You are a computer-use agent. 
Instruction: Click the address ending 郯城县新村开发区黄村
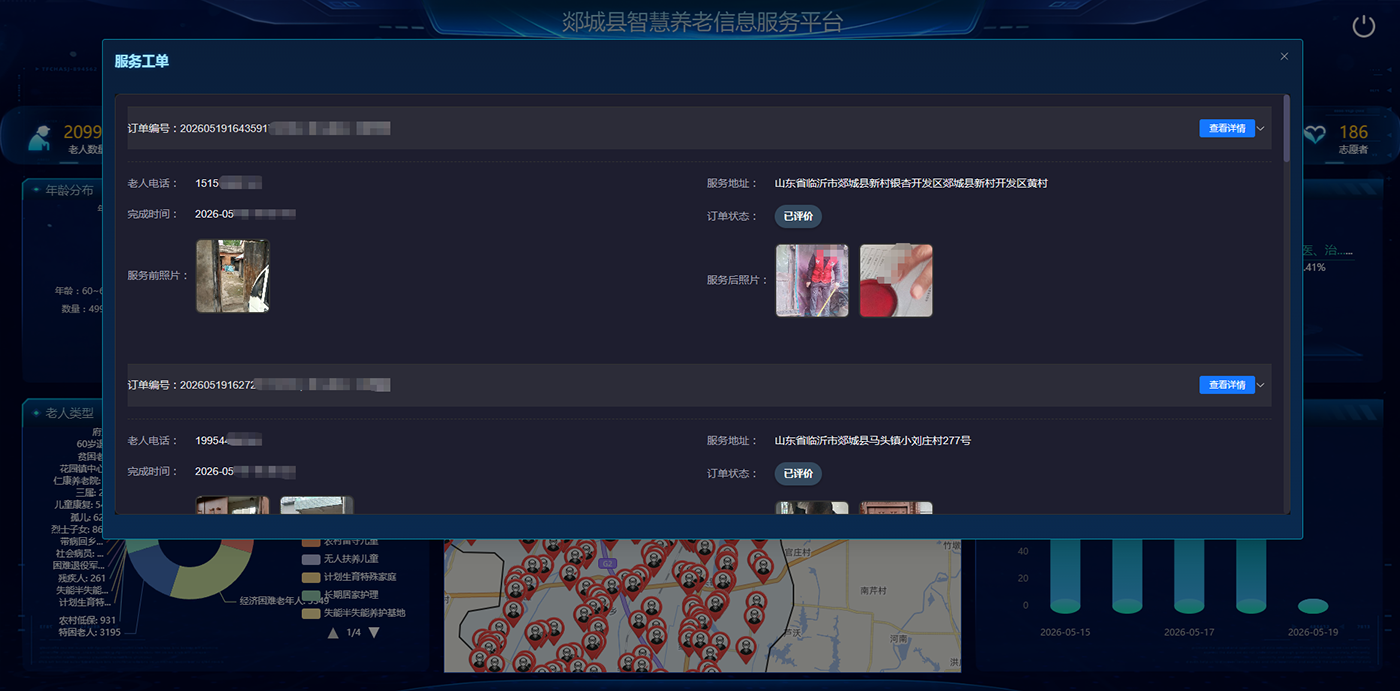(911, 183)
